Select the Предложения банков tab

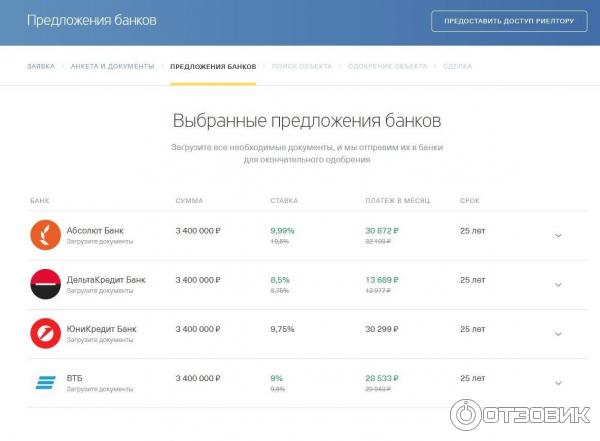point(213,66)
